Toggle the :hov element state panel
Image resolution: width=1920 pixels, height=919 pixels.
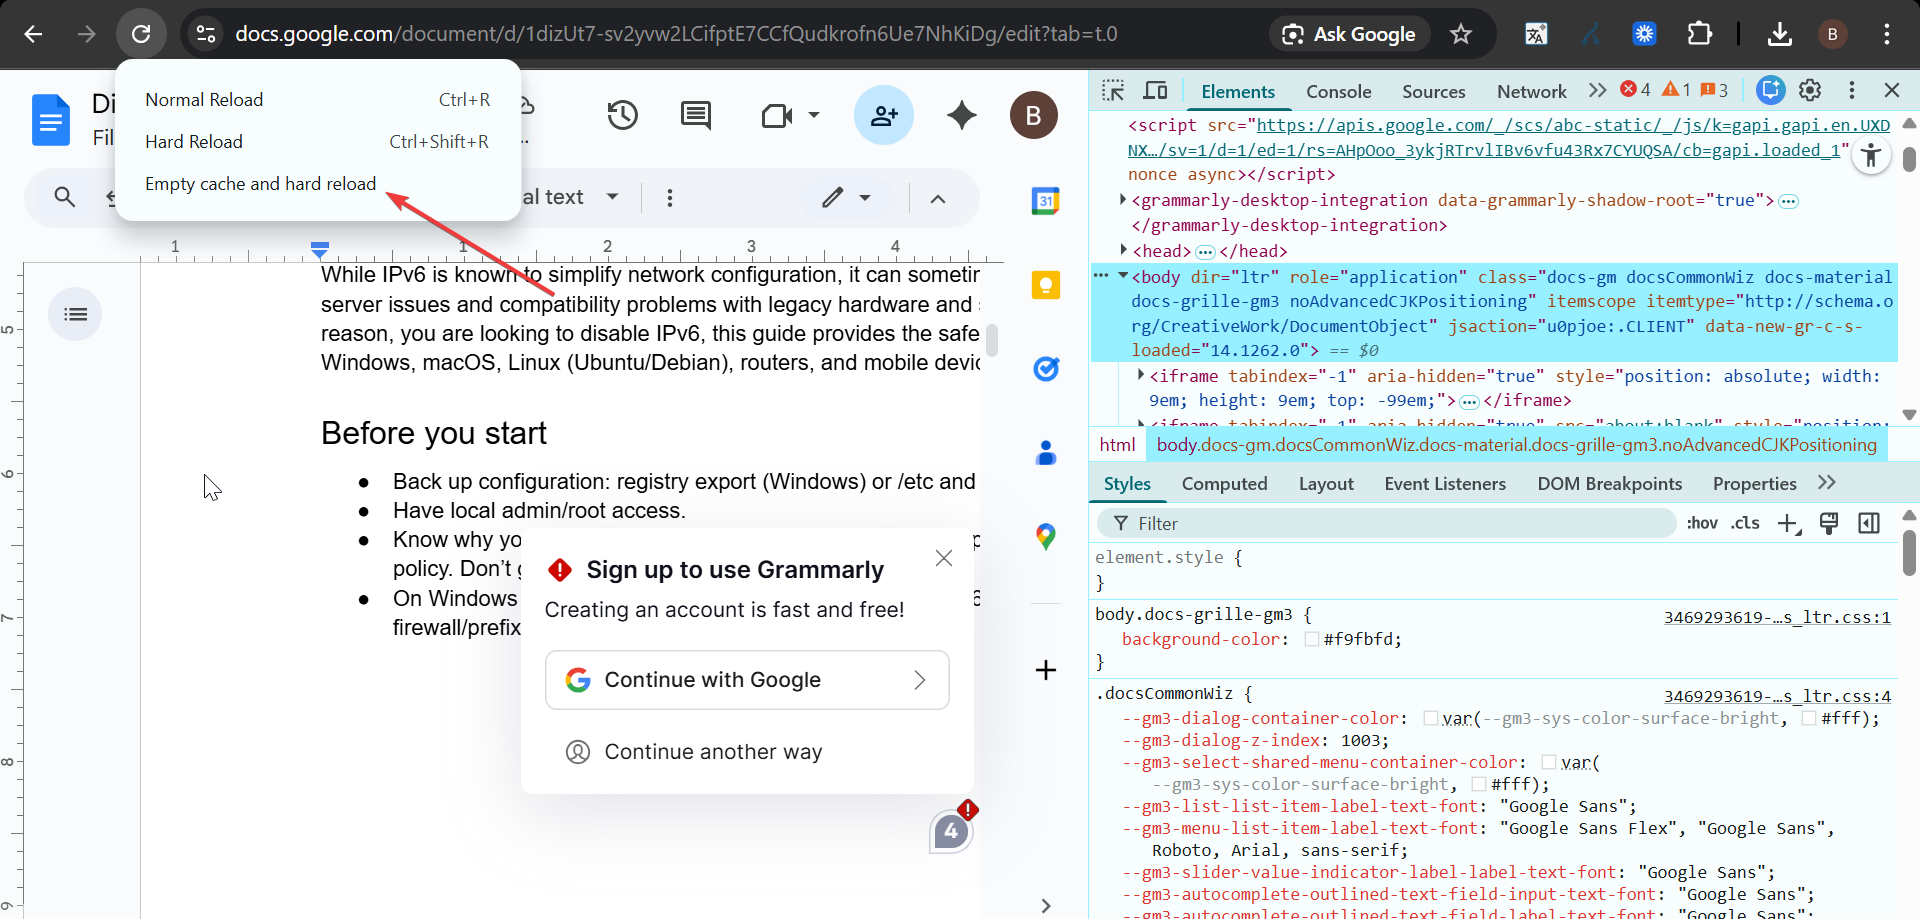point(1702,523)
